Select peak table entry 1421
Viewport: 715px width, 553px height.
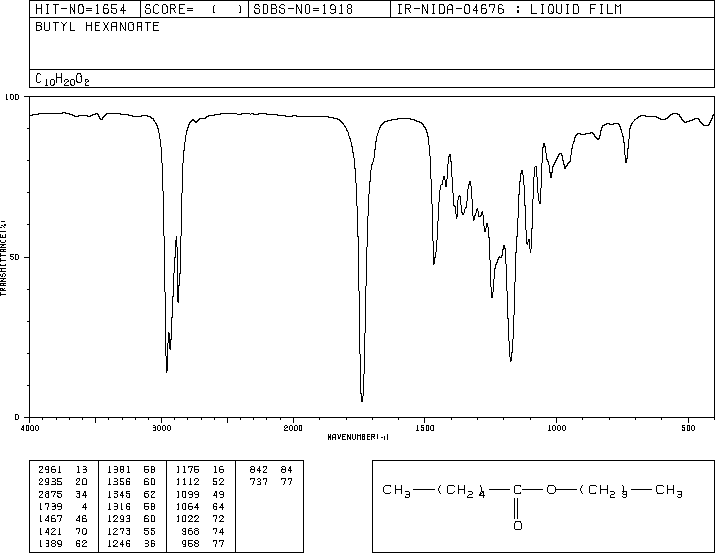click(x=50, y=531)
